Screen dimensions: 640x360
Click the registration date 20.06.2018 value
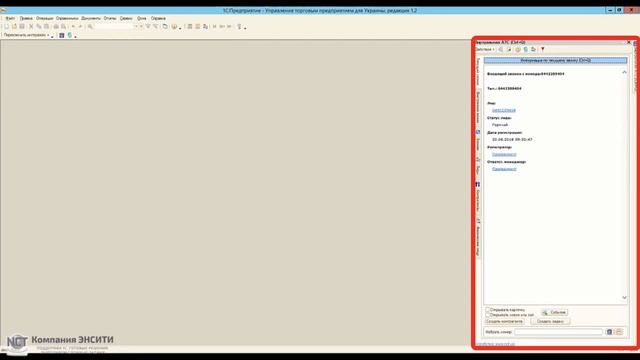[512, 140]
